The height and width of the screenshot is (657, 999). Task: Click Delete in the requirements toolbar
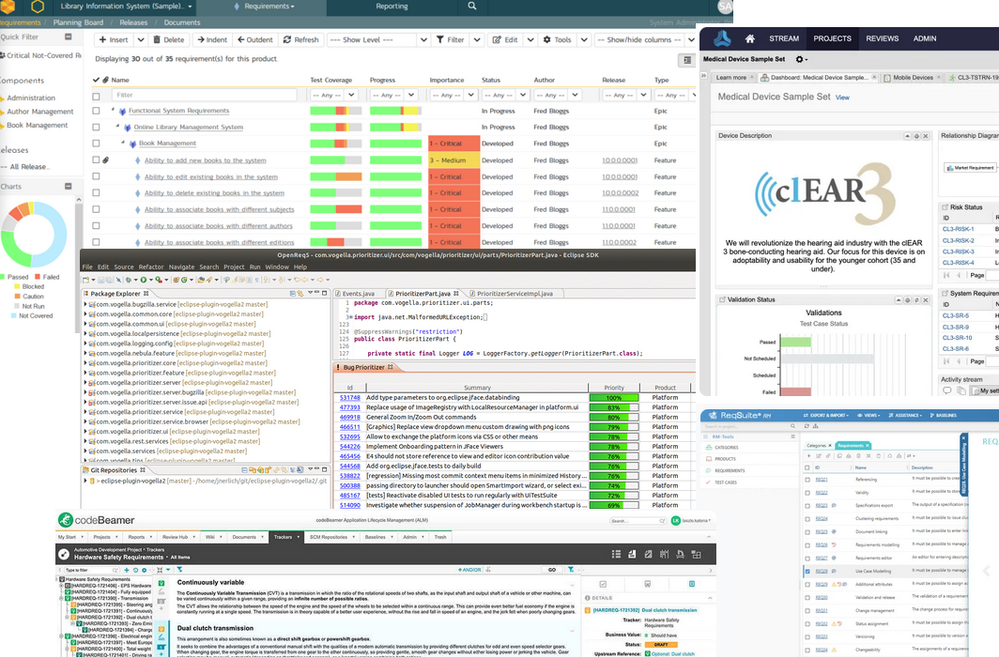(169, 40)
